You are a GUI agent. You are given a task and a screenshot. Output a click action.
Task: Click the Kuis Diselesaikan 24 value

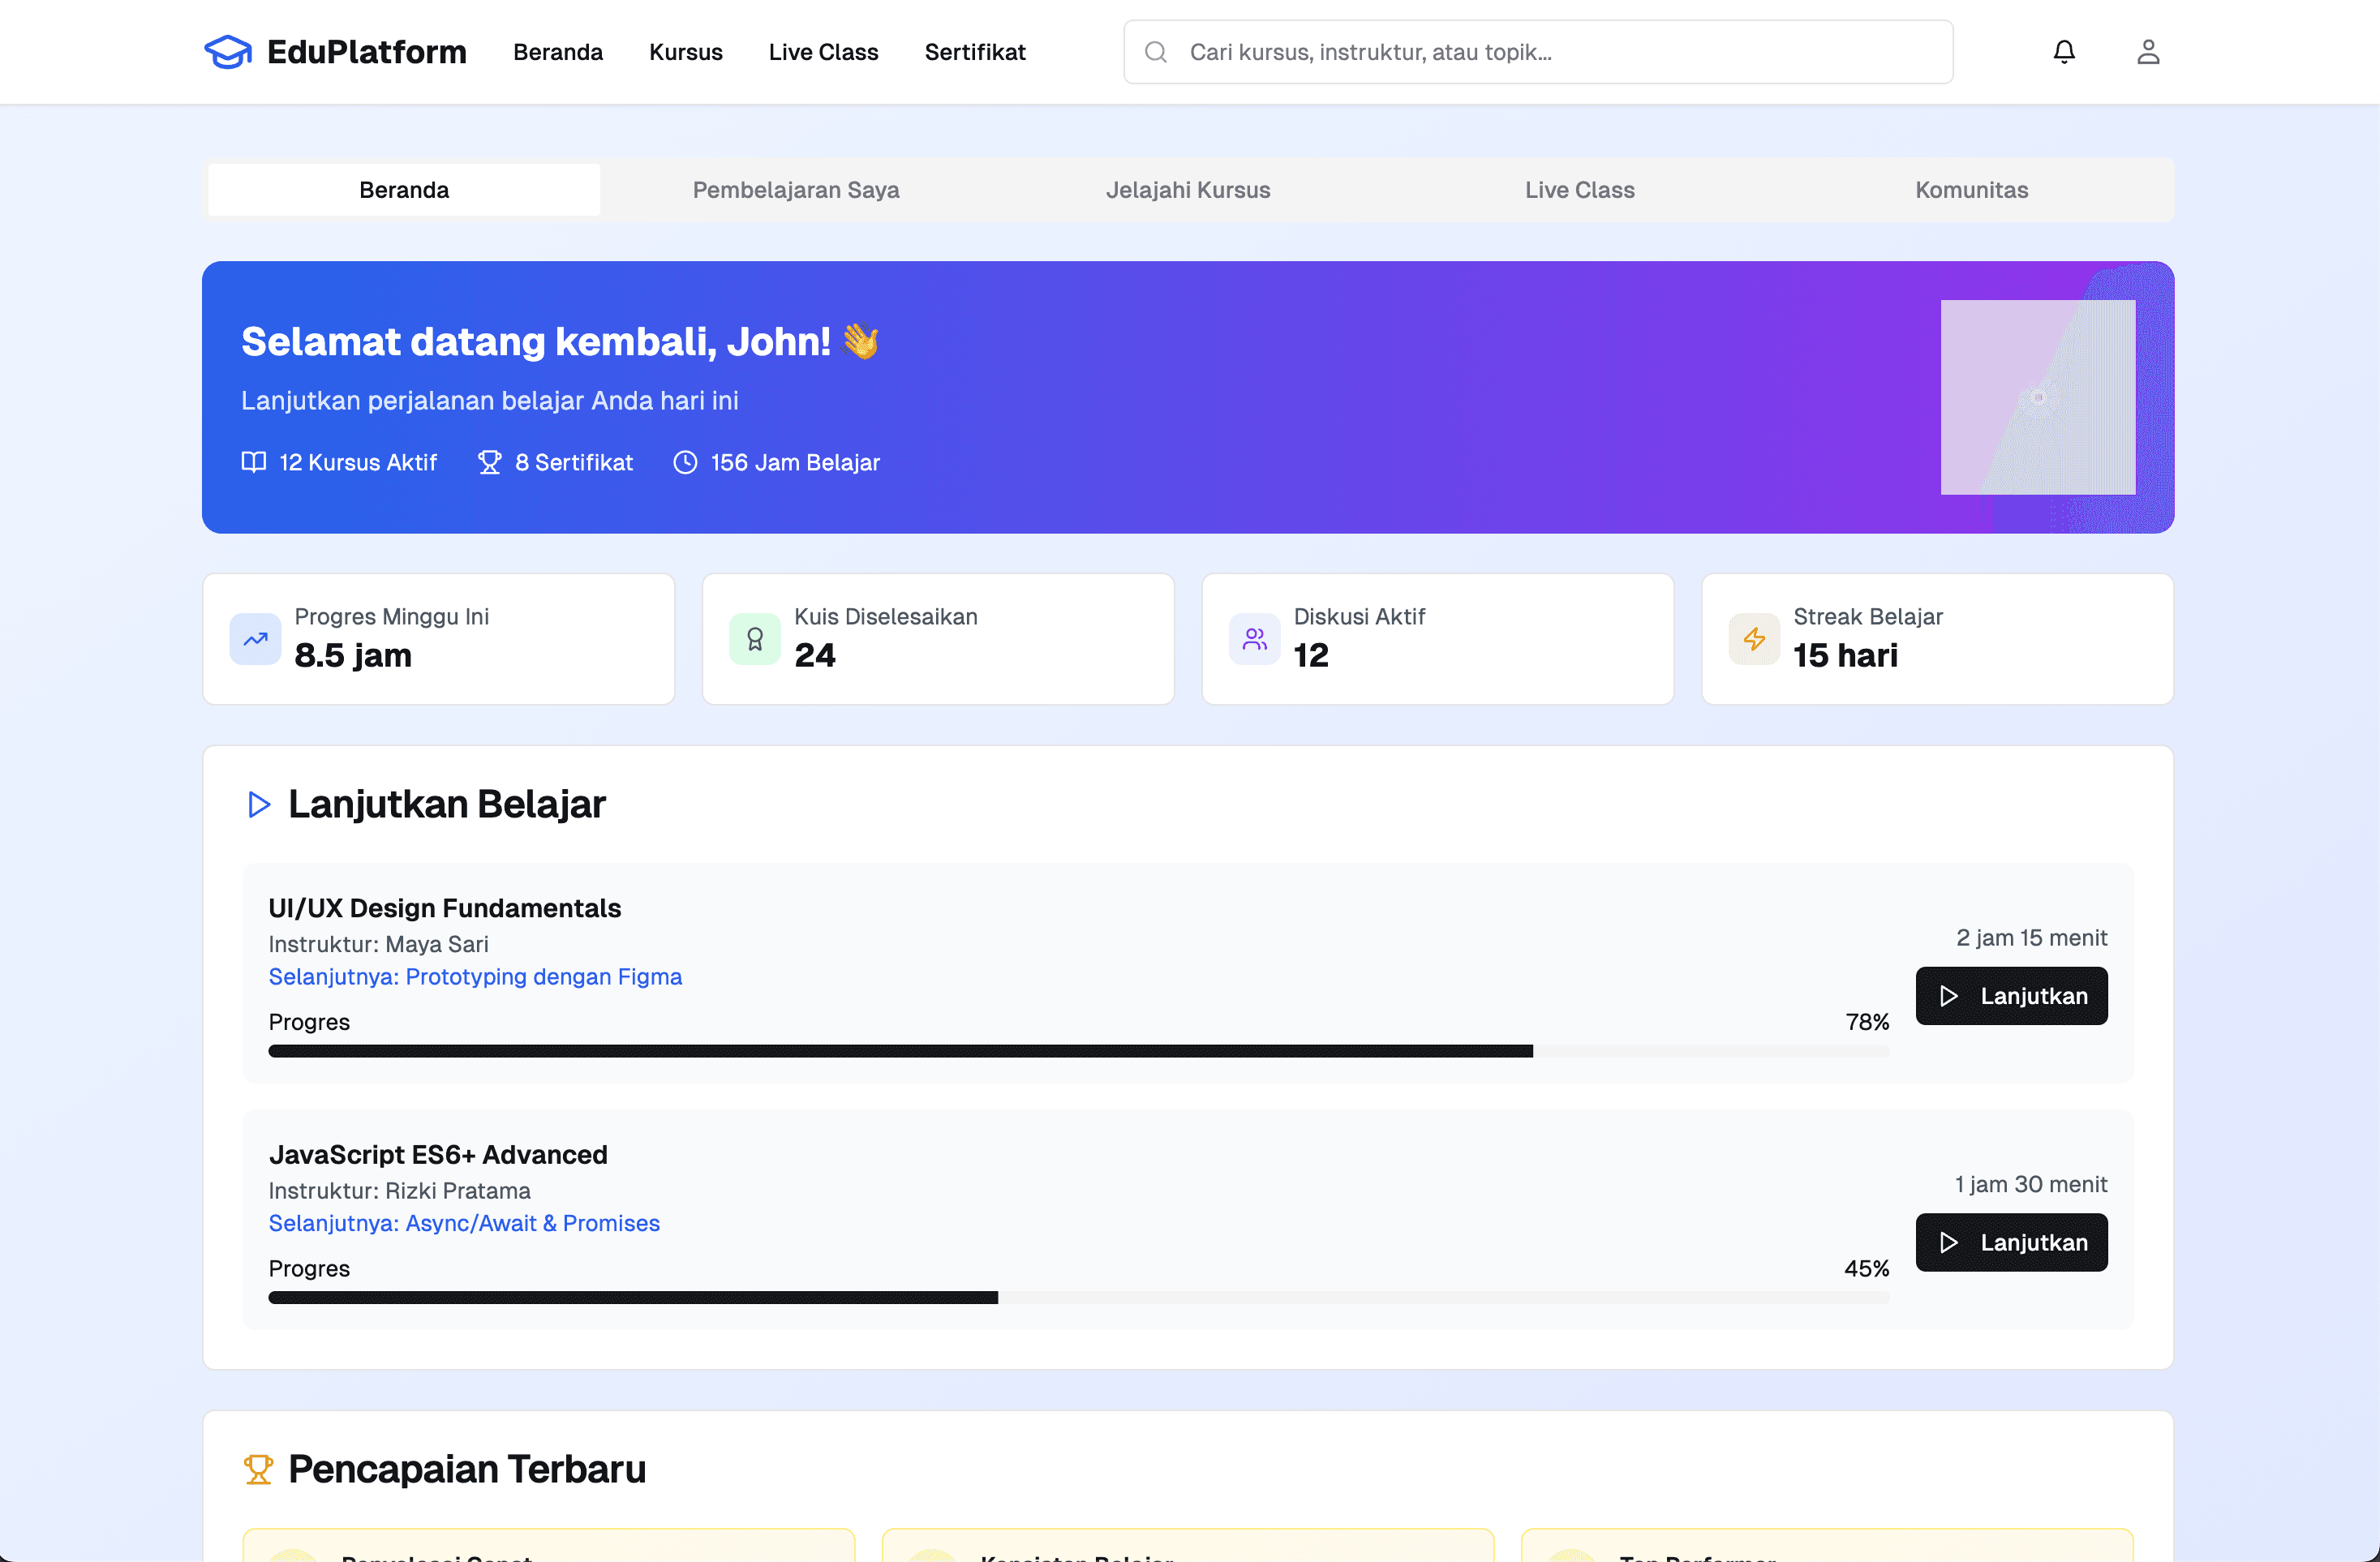[x=815, y=655]
